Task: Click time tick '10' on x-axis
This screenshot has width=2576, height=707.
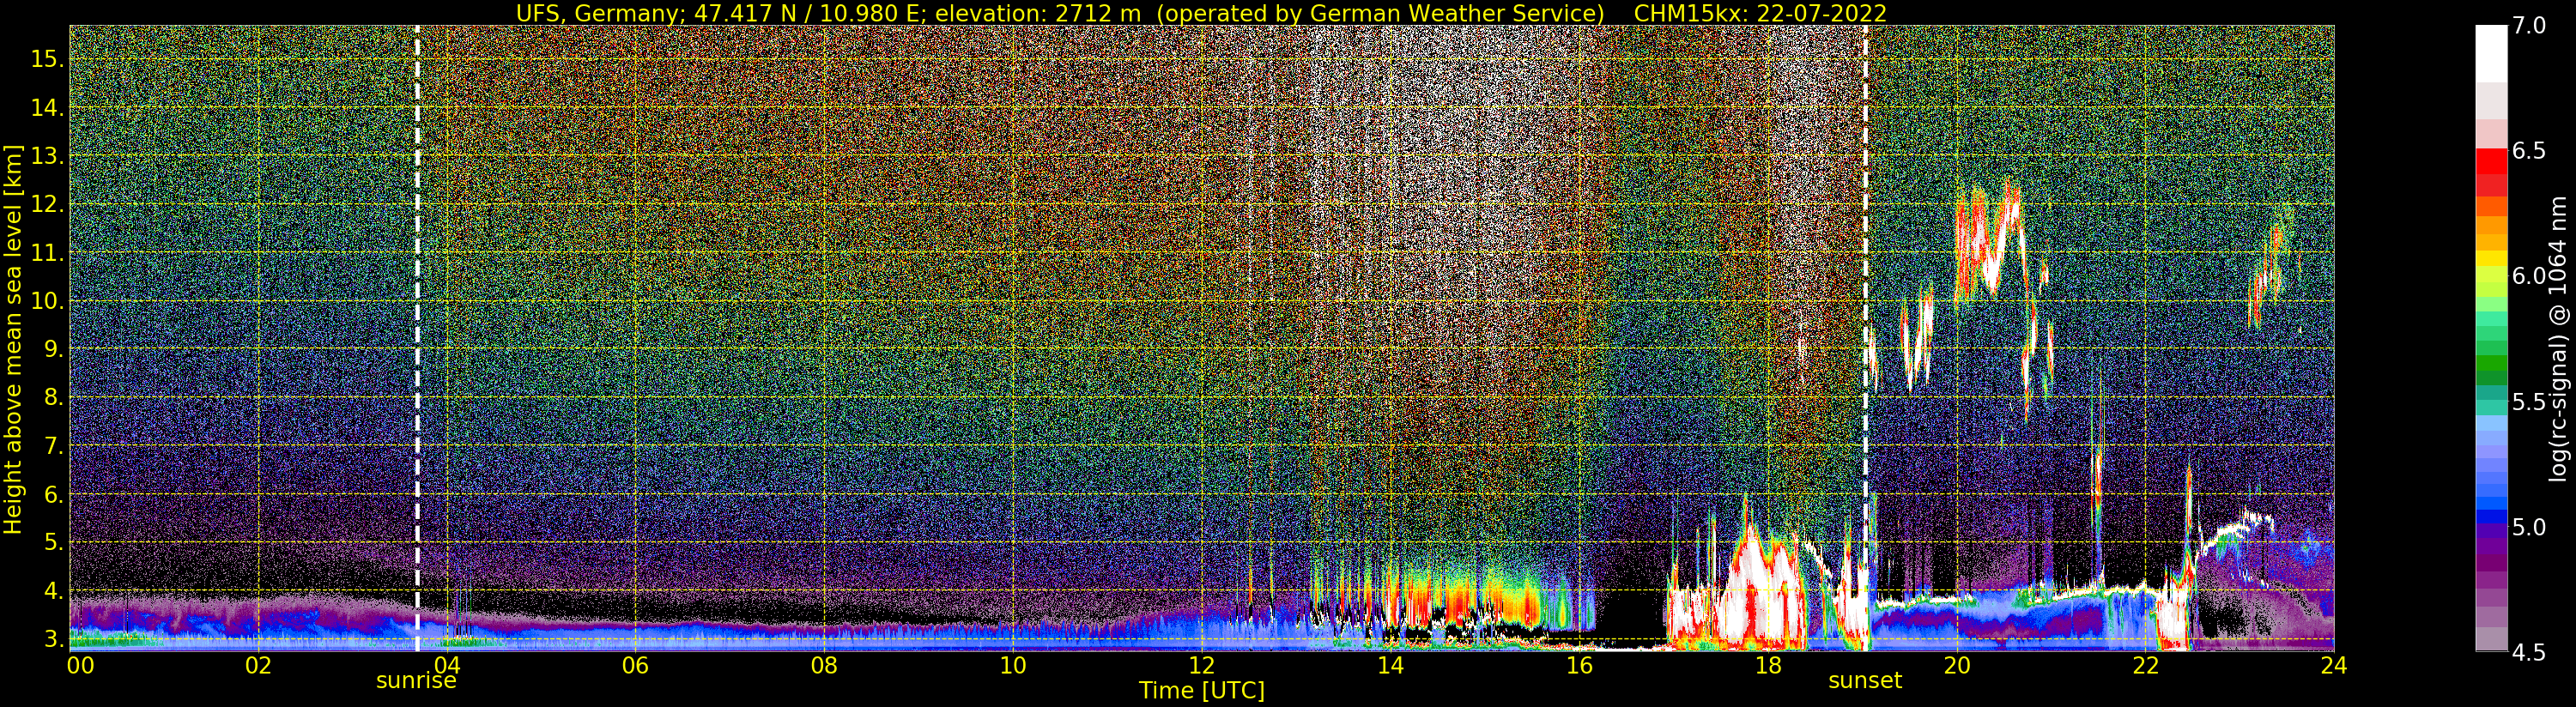Action: pos(1013,665)
